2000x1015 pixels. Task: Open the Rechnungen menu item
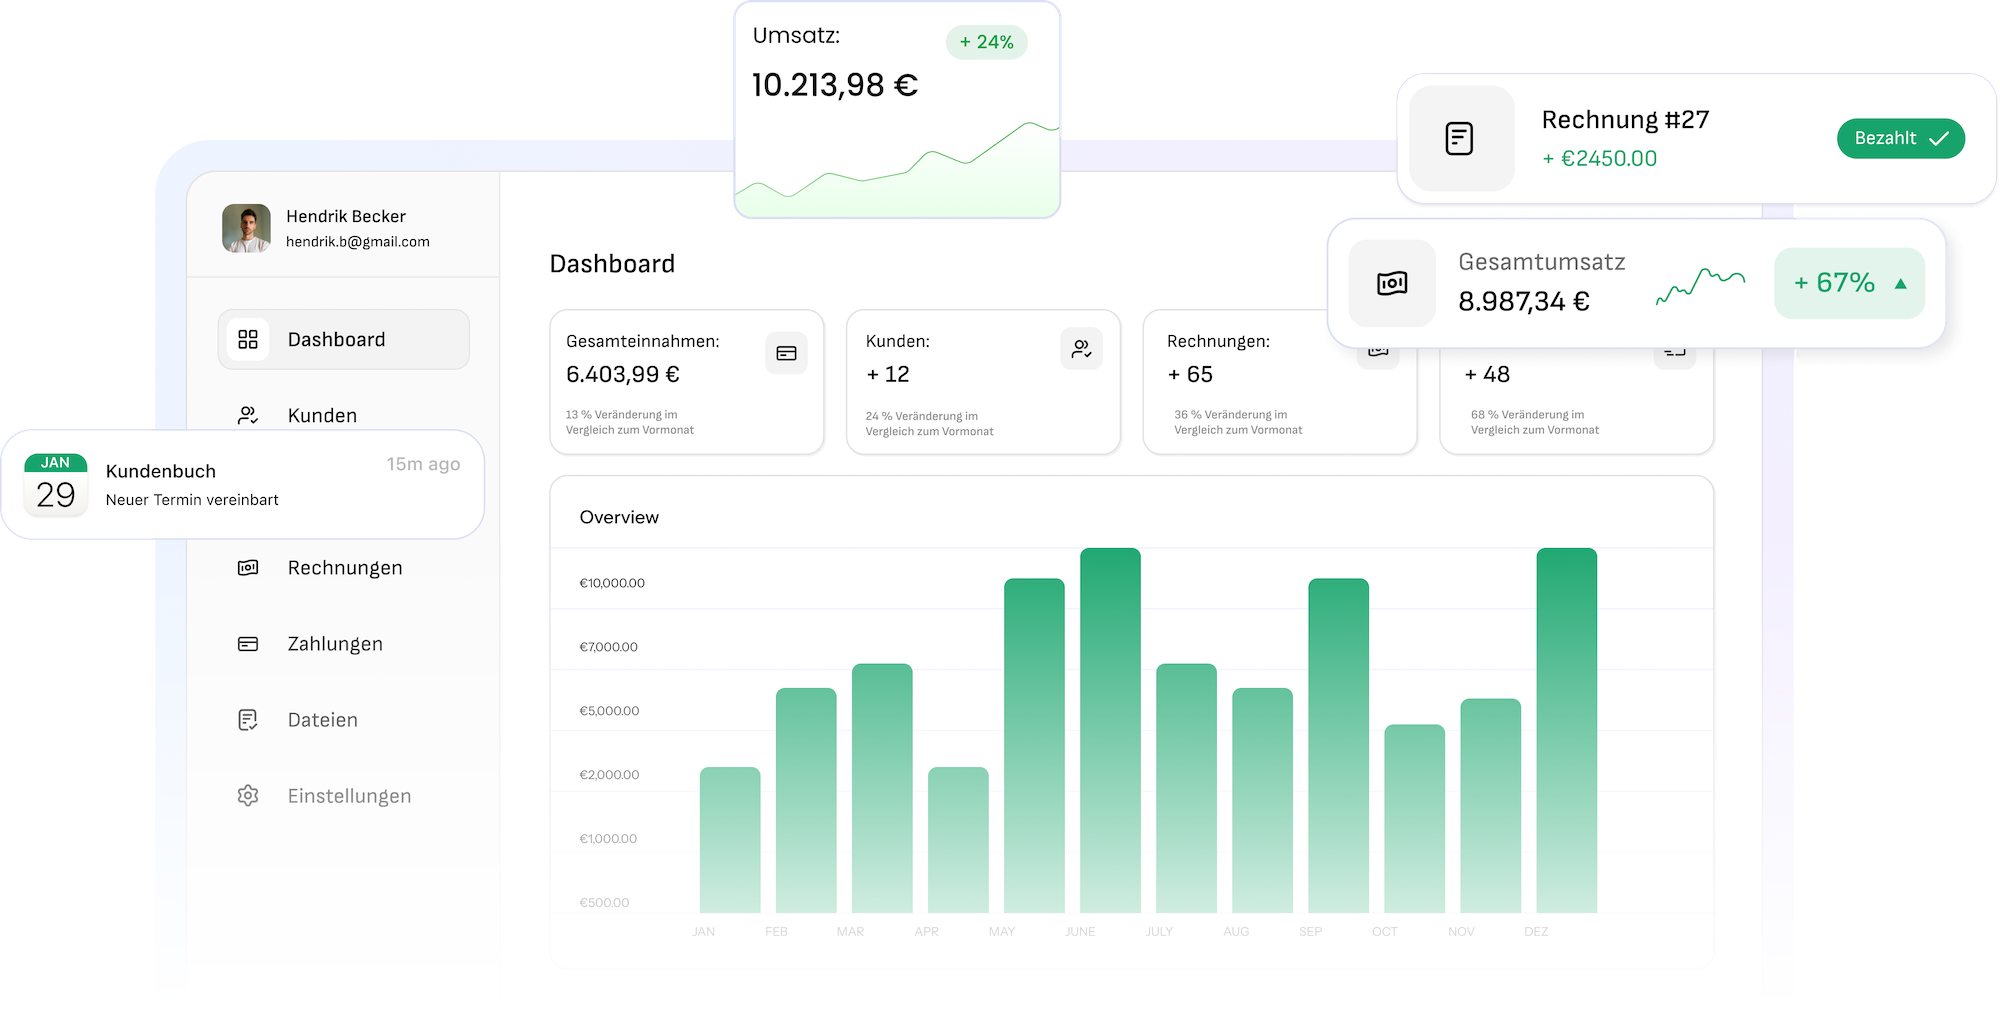point(345,568)
